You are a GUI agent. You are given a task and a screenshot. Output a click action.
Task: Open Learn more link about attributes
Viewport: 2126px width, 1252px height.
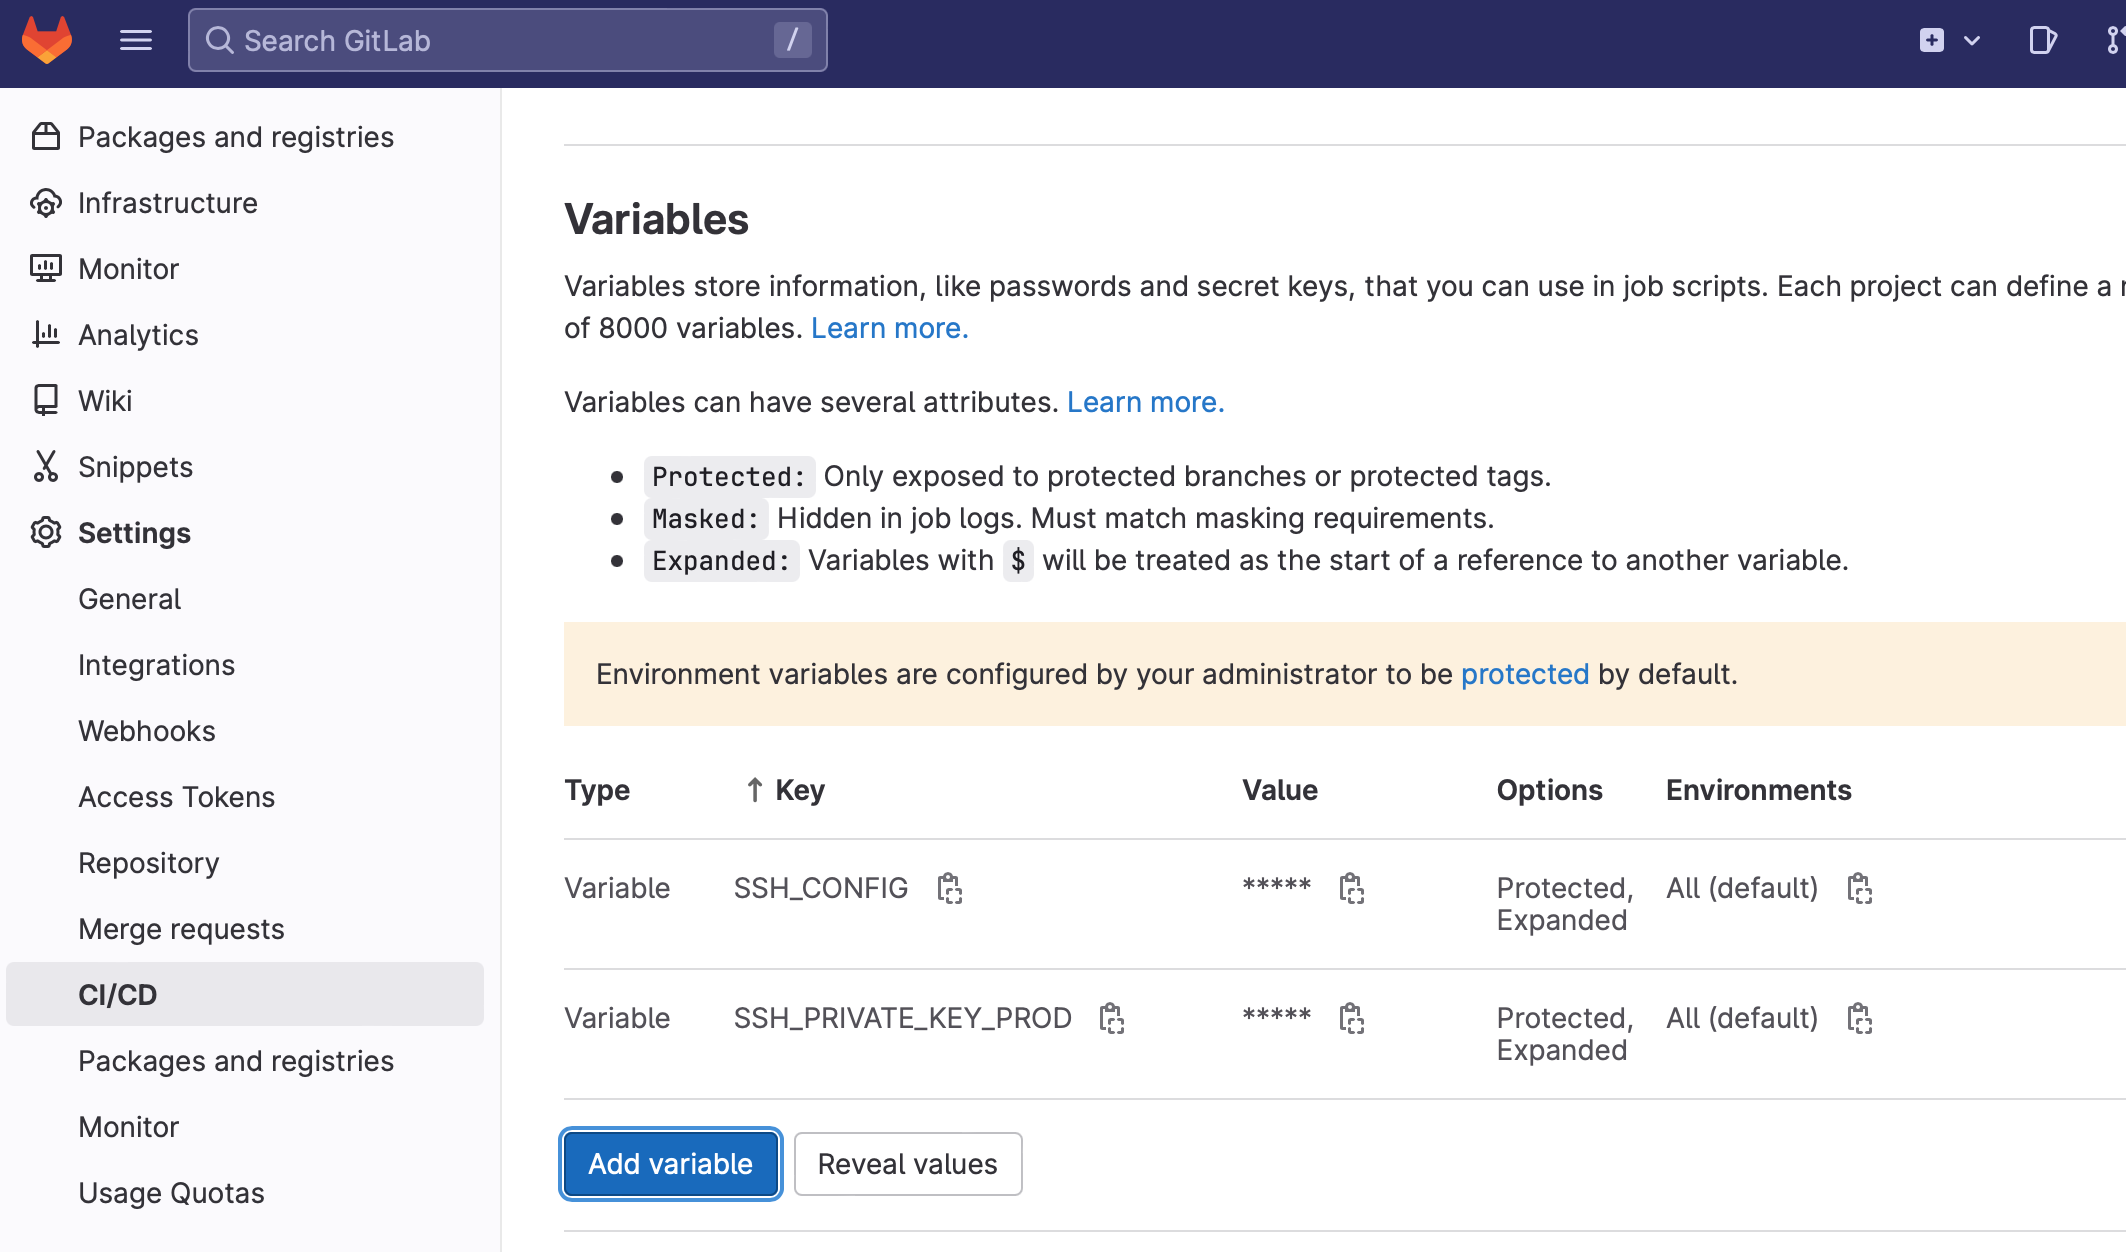click(x=1145, y=402)
